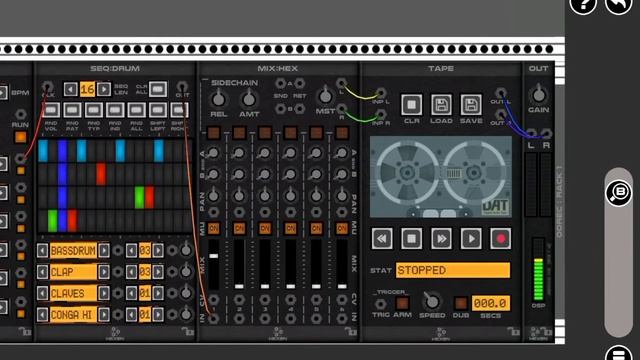Viewport: 640px width, 360px height.
Task: Click the tape rewind button
Action: [x=382, y=238]
